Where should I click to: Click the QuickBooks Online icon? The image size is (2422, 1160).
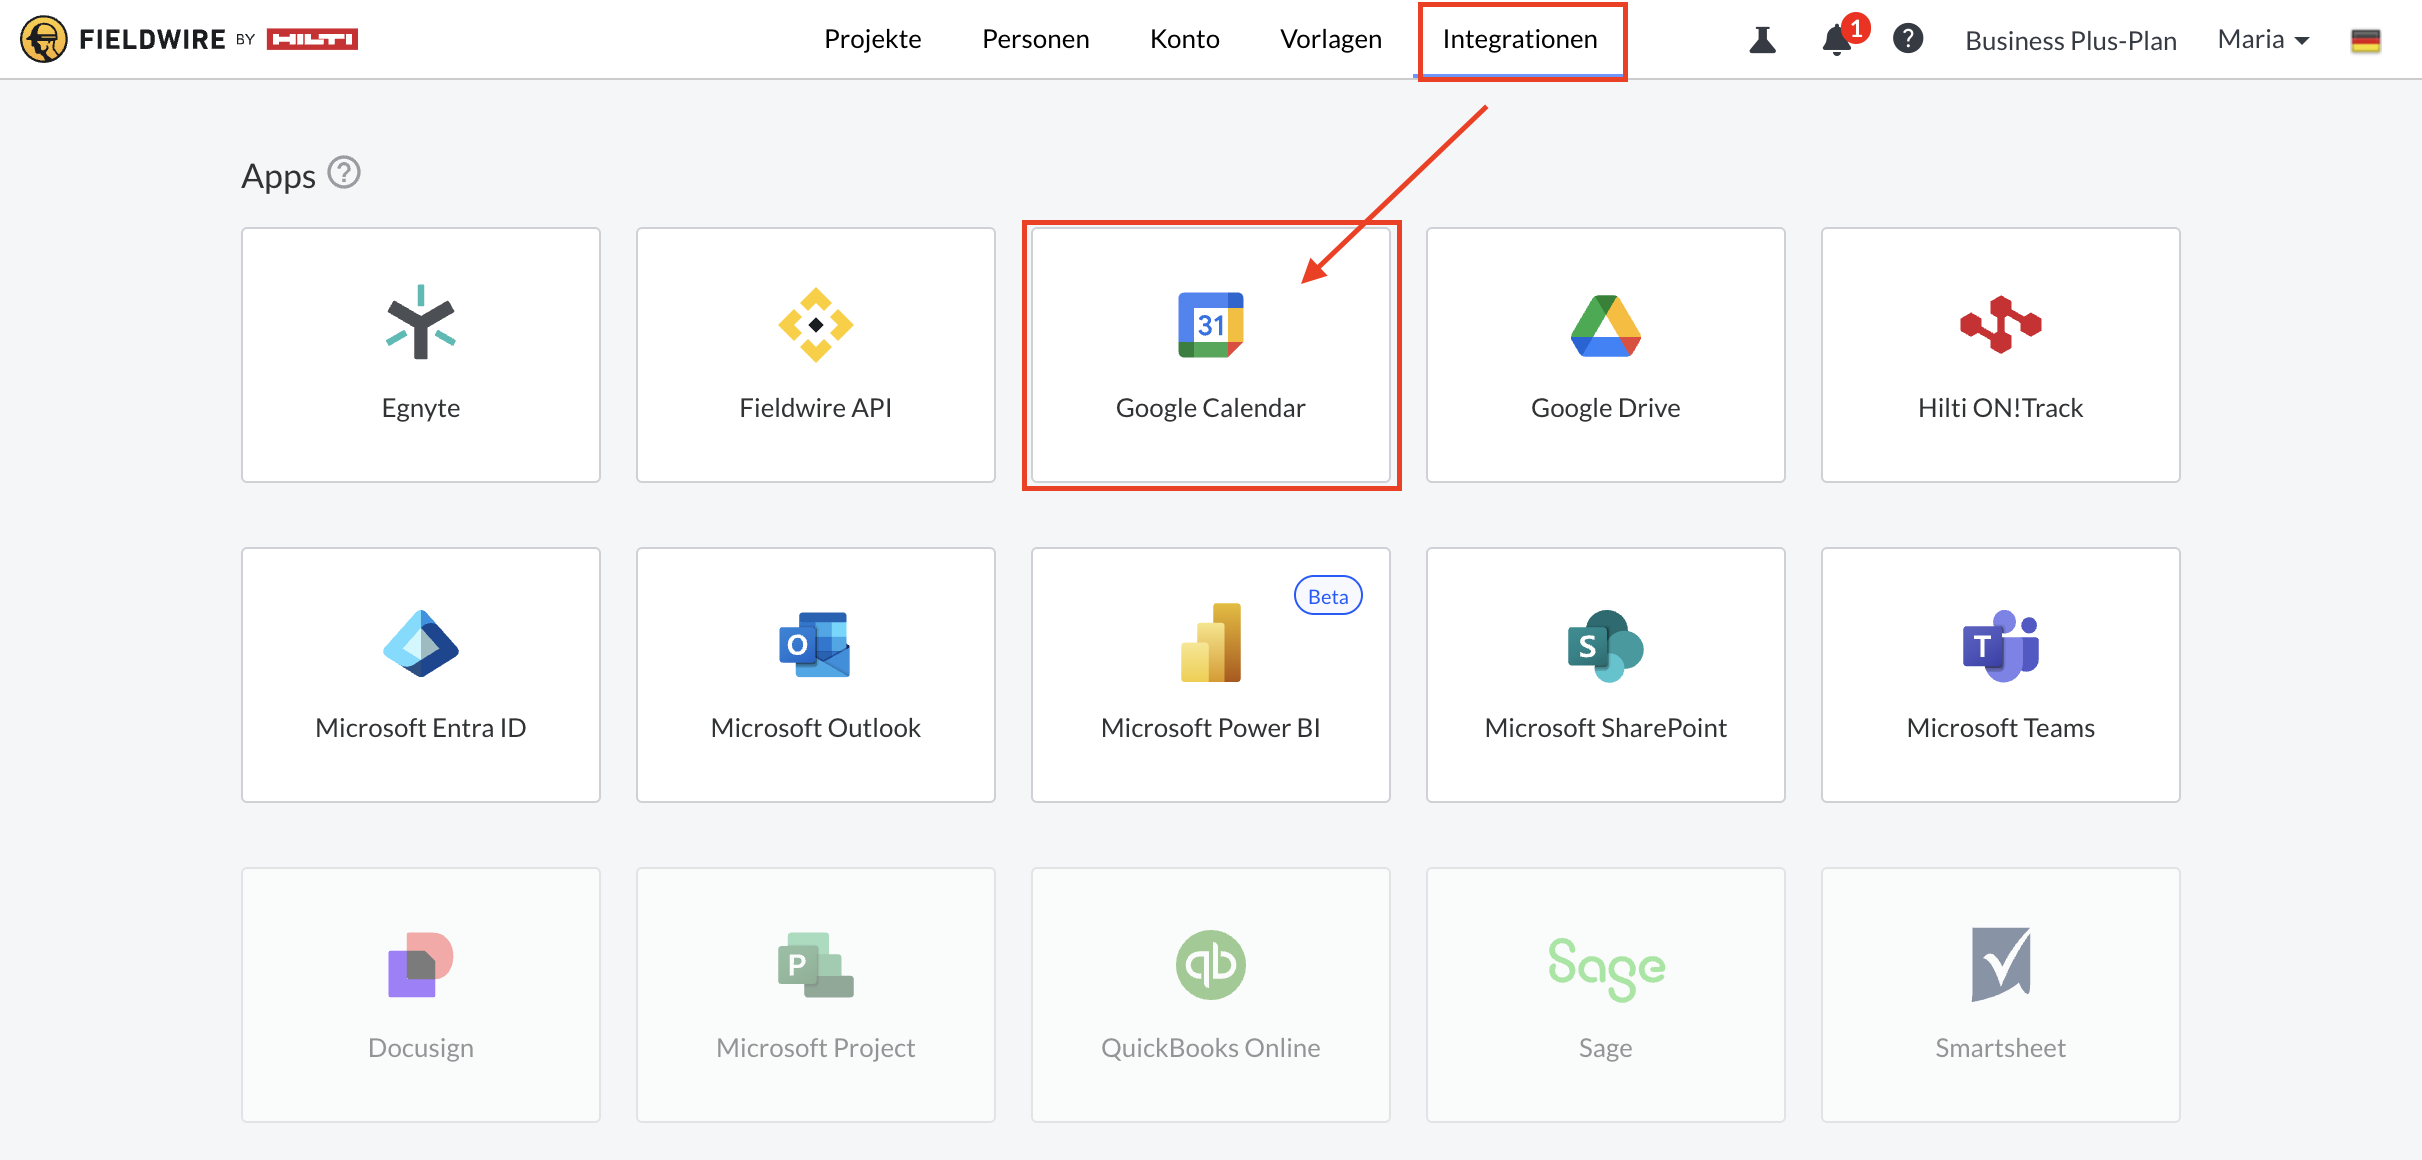tap(1211, 965)
